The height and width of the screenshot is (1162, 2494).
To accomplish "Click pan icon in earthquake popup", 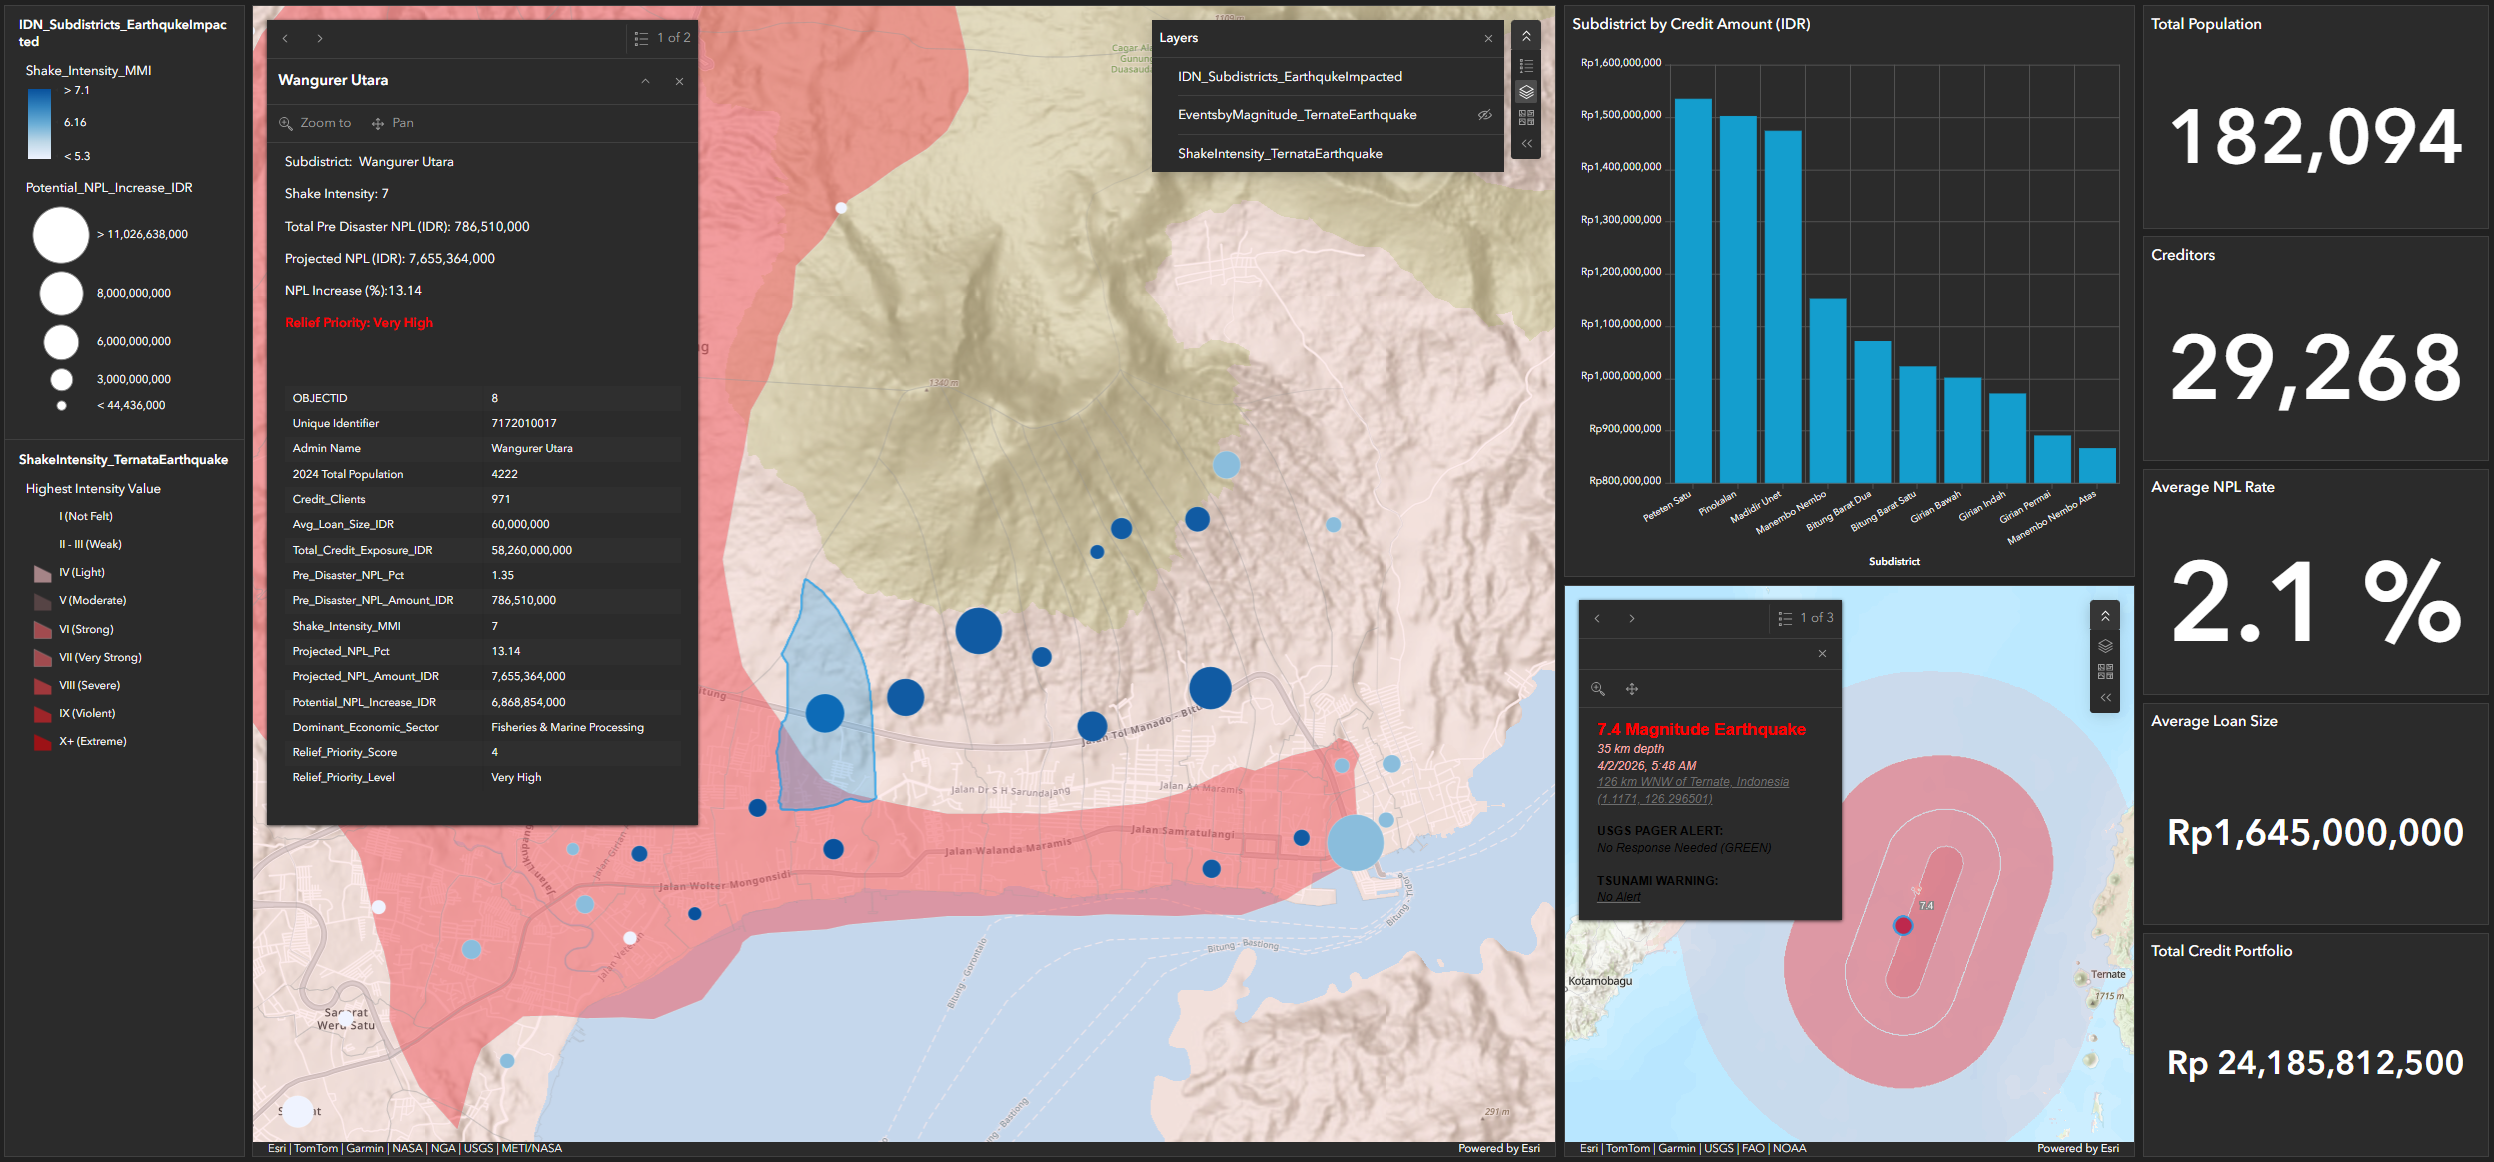I will (x=1632, y=689).
